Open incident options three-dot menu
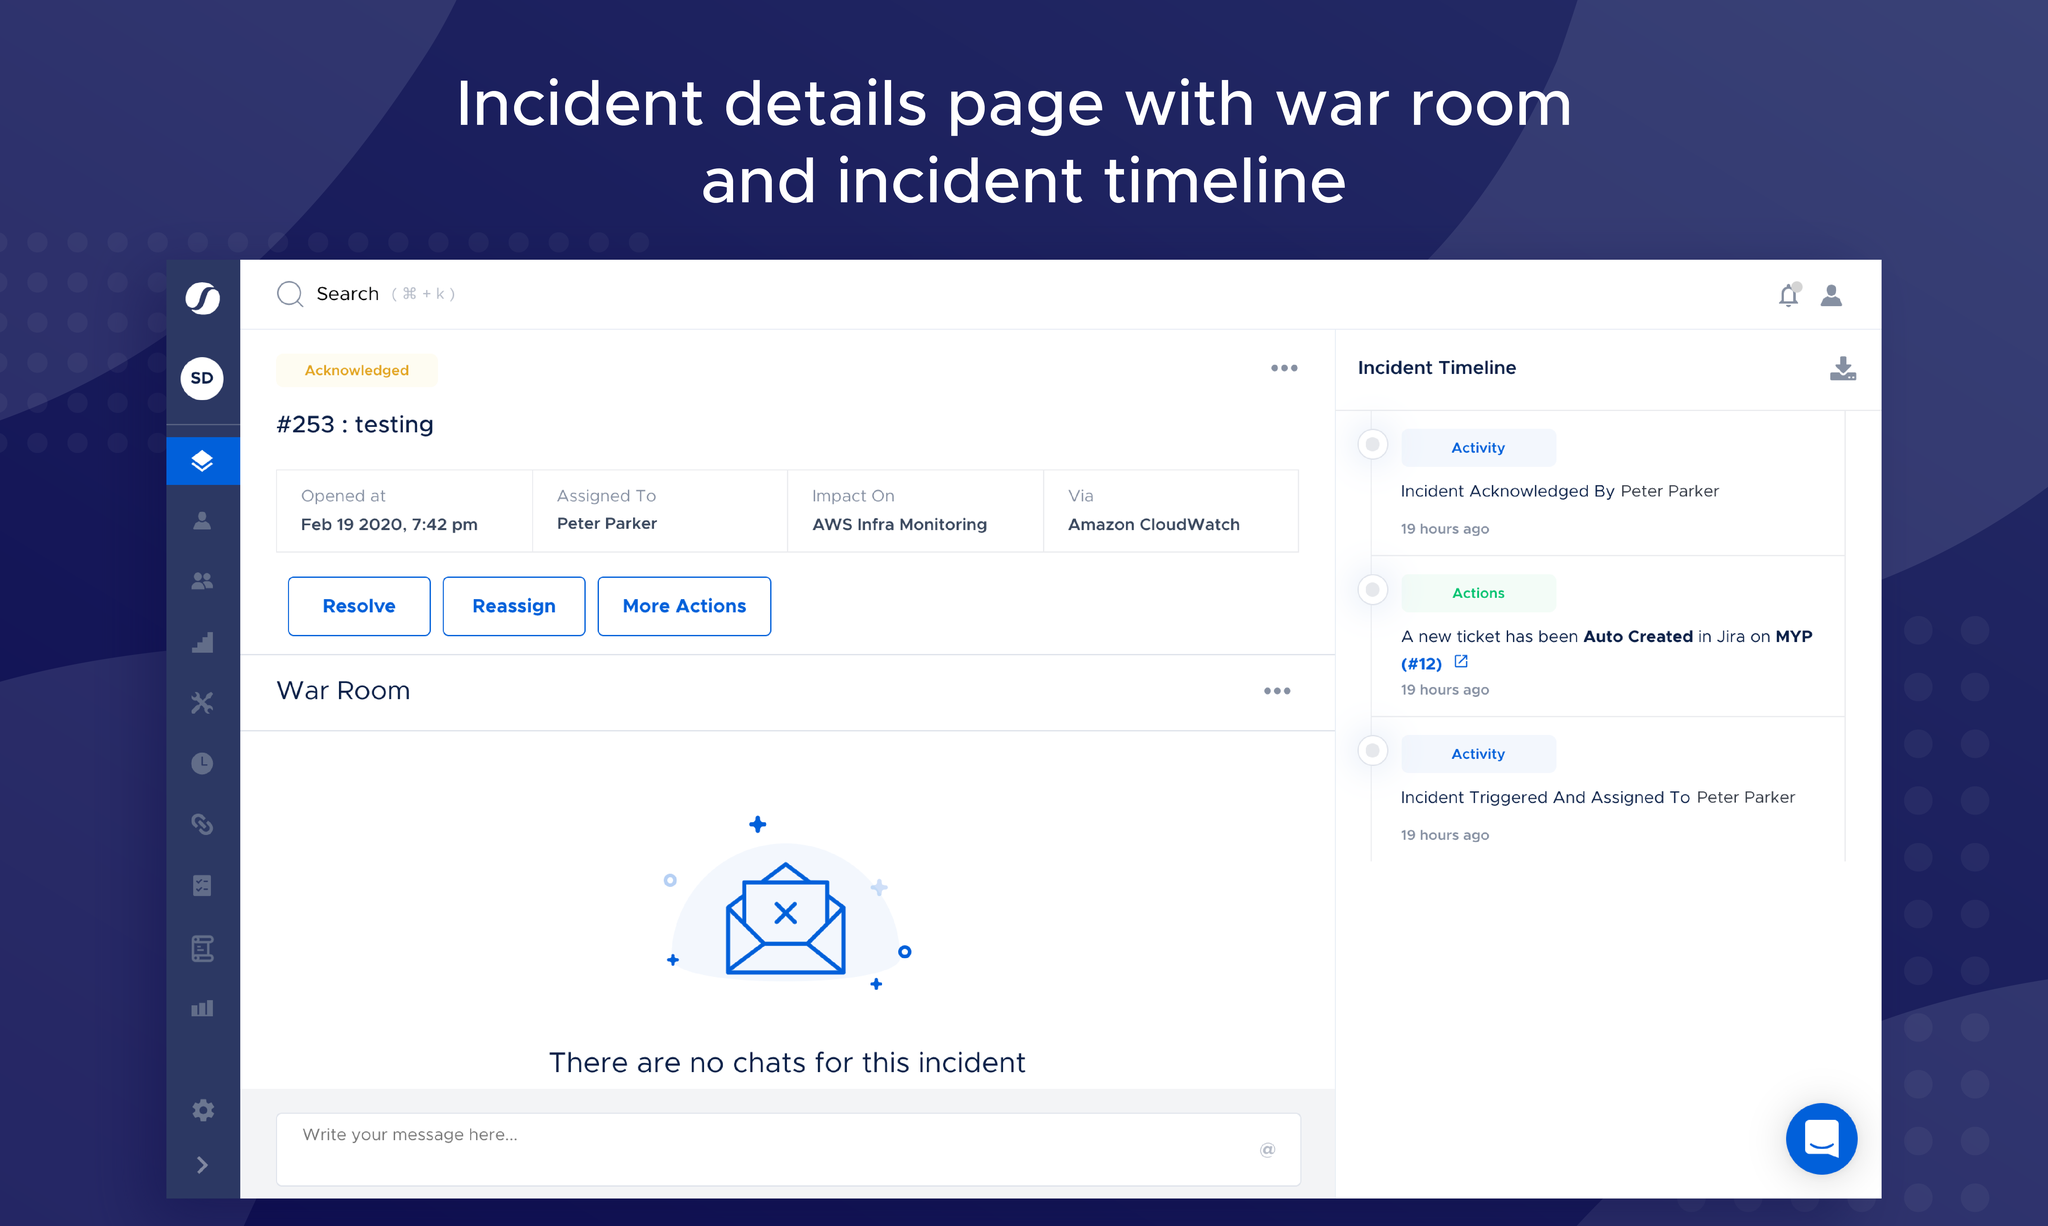Image resolution: width=2048 pixels, height=1226 pixels. click(x=1284, y=368)
